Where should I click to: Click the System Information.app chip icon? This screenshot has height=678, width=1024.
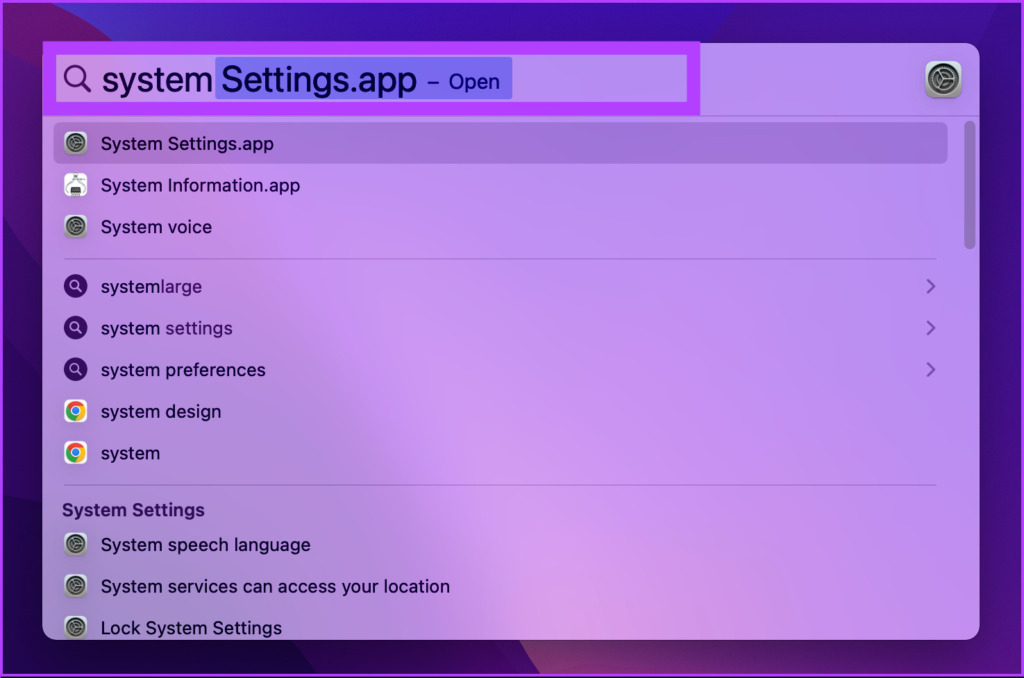tap(76, 185)
